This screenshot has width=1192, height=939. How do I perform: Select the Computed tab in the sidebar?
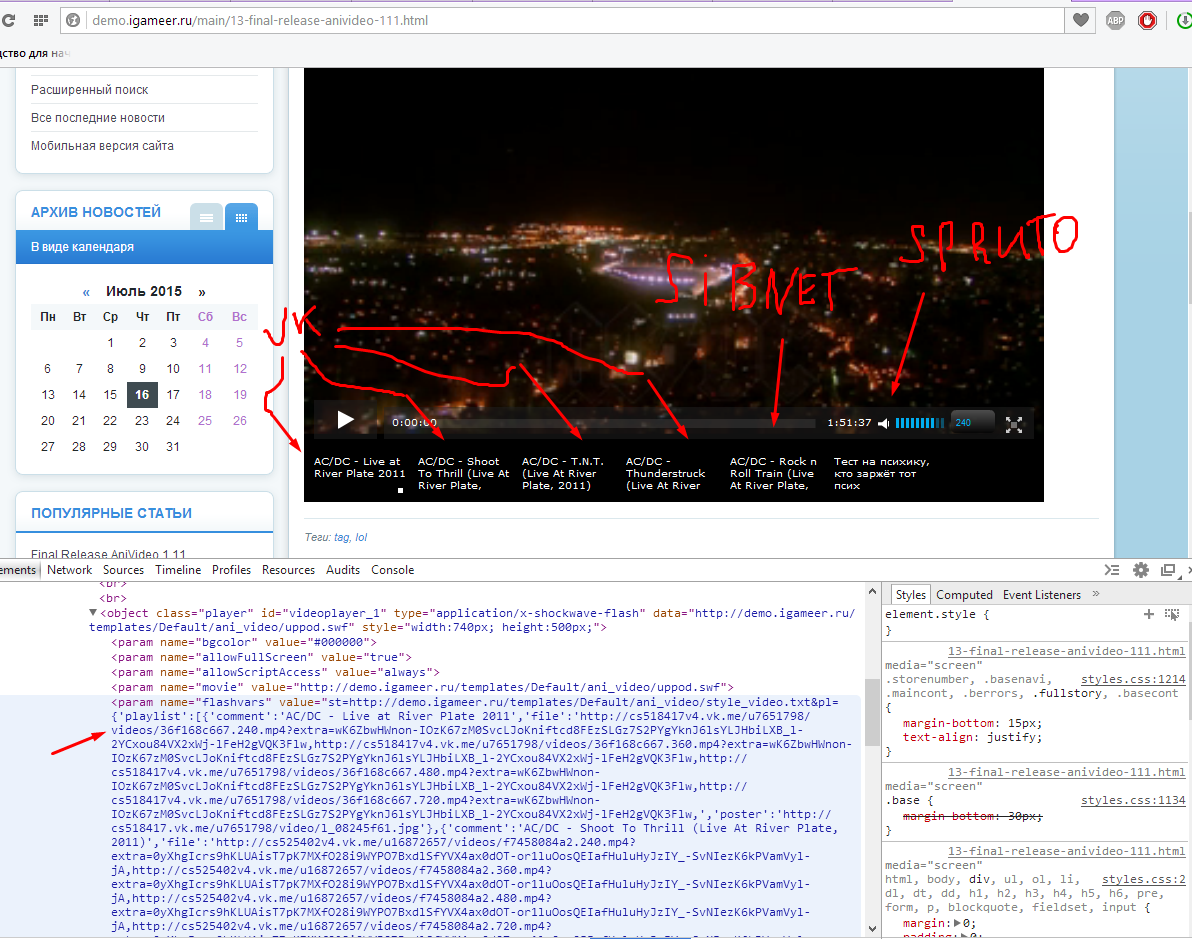[964, 595]
